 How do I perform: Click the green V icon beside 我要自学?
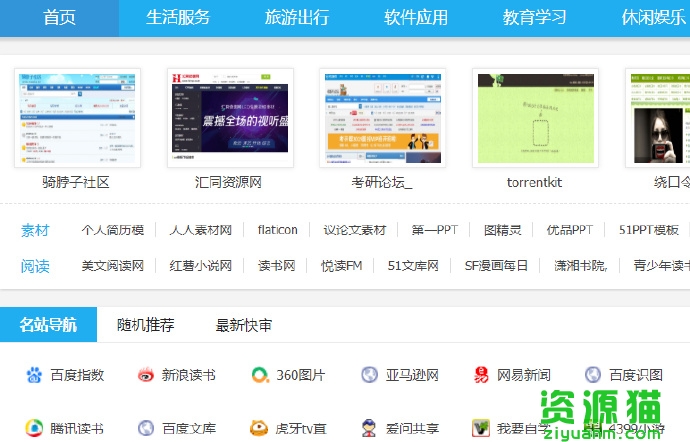click(481, 428)
